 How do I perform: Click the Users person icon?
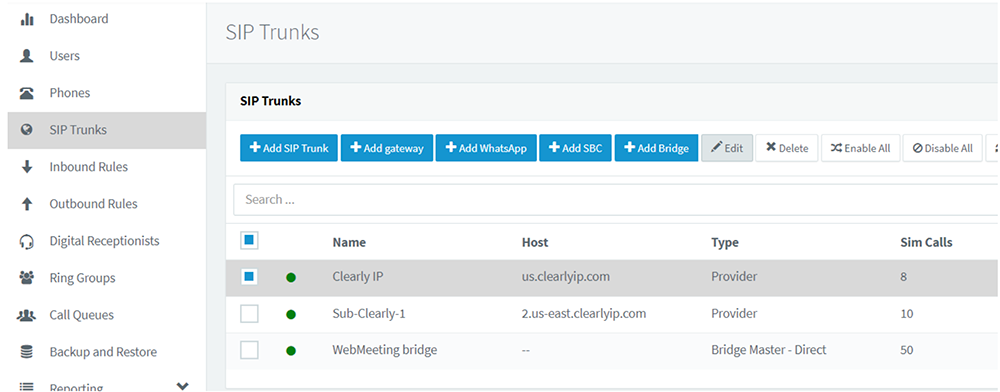point(27,56)
